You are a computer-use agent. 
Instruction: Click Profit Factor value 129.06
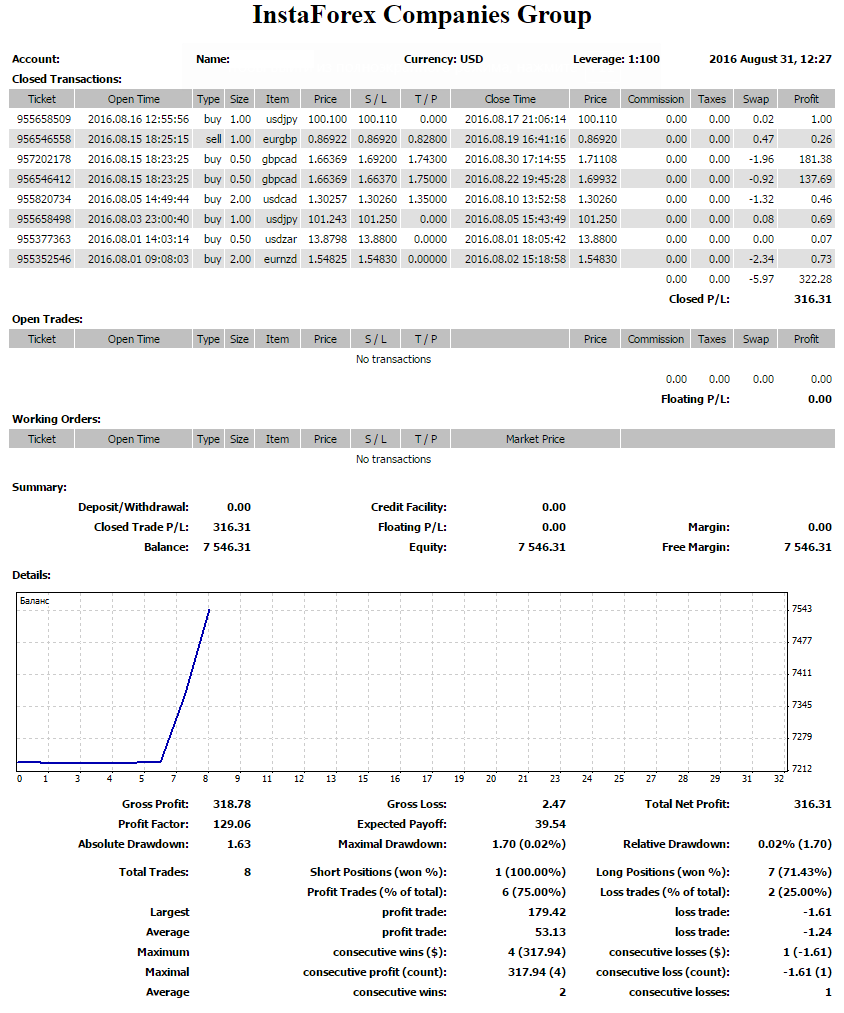[x=232, y=824]
